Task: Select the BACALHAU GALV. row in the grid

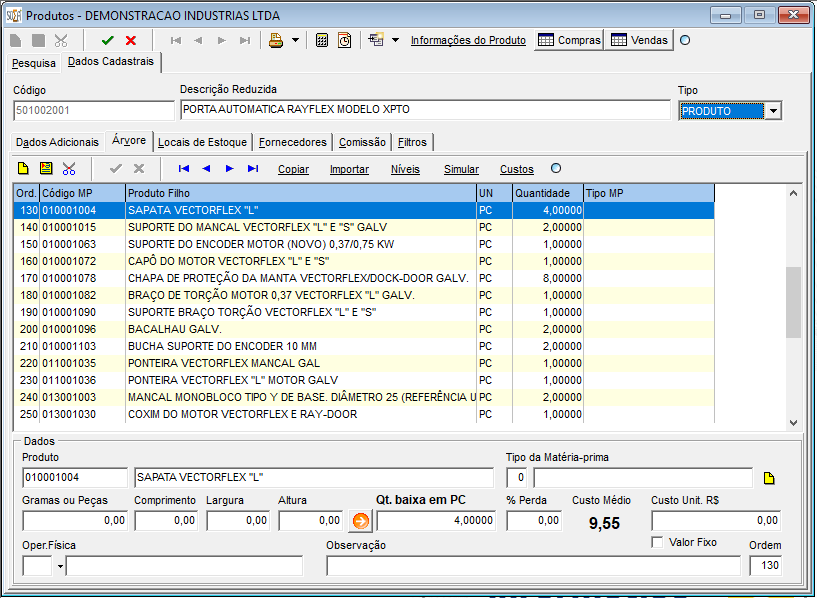Action: (x=300, y=329)
